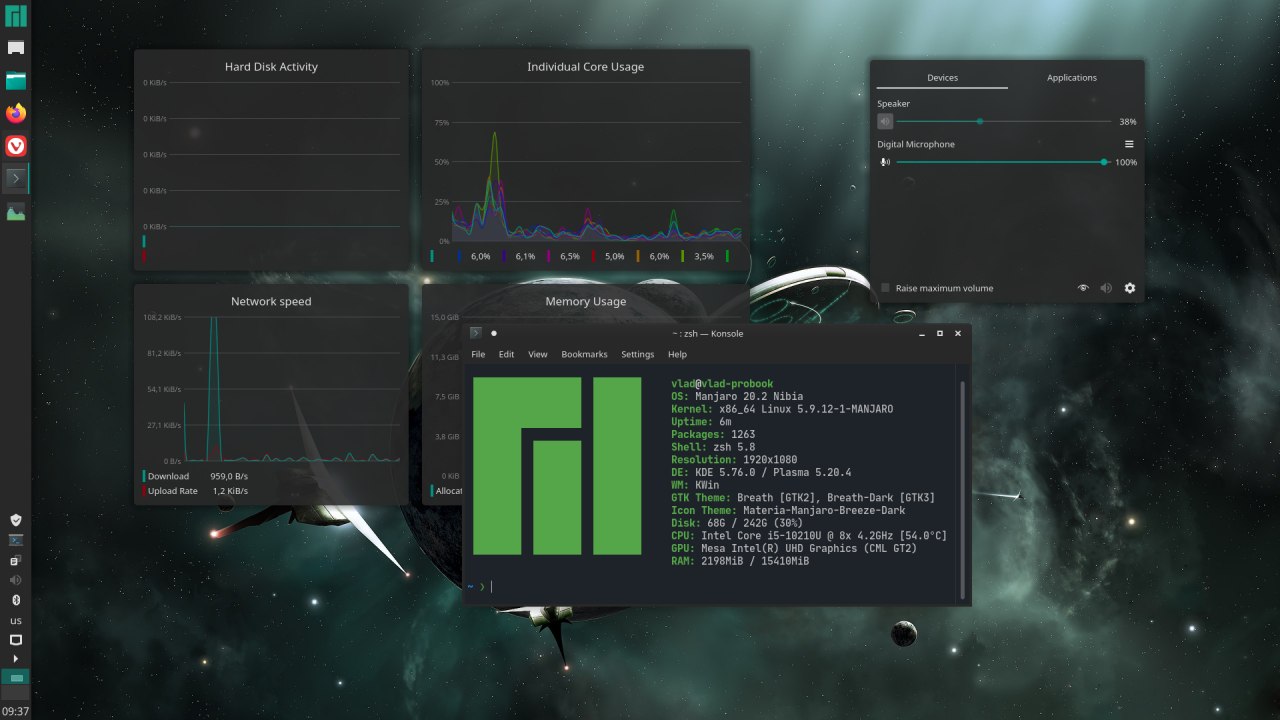Maximize the Konsole window

(939, 333)
